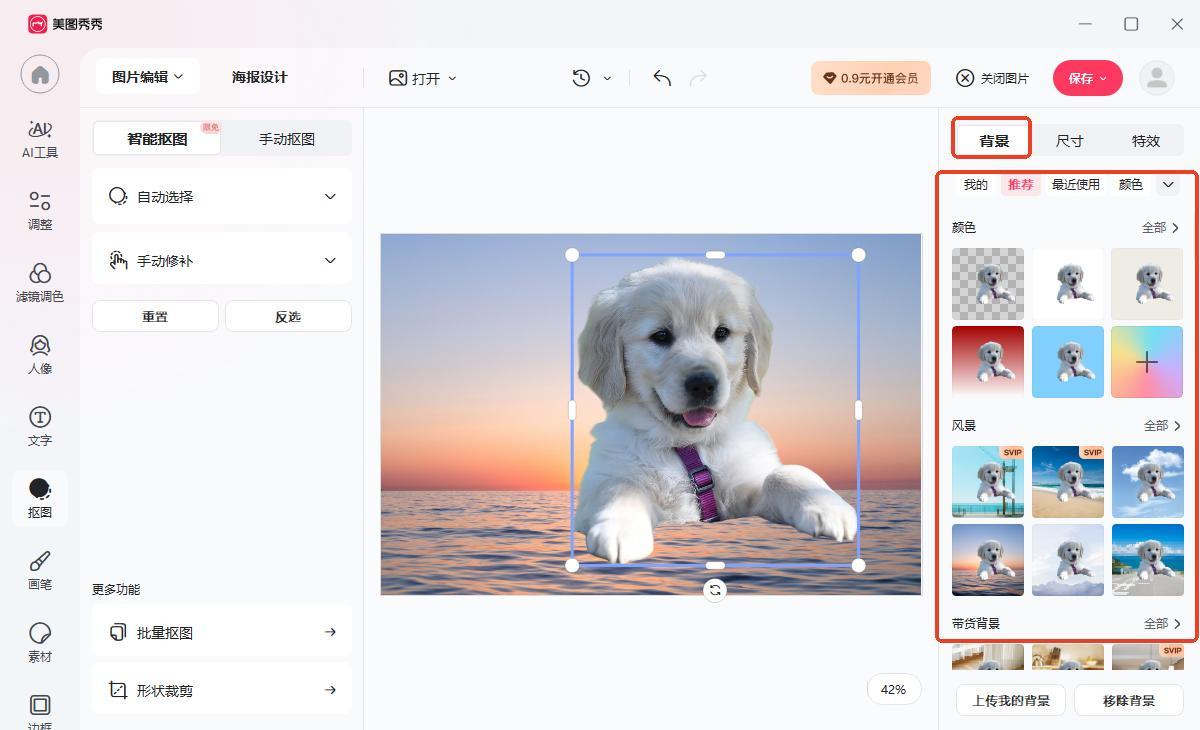This screenshot has height=730, width=1200.
Task: Select the 调整 adjustment tool
Action: [40, 210]
